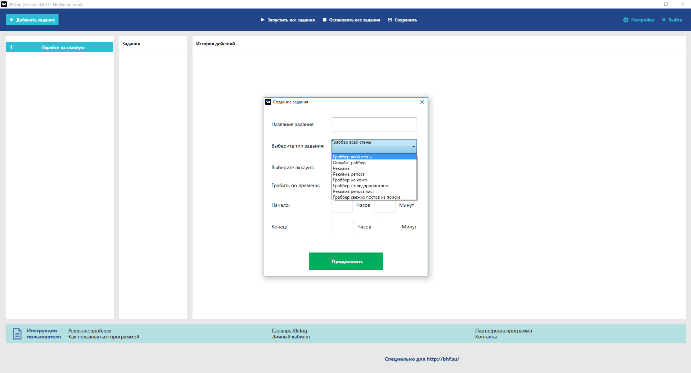The image size is (691, 373).
Task: Focus the task name input field
Action: pos(374,124)
